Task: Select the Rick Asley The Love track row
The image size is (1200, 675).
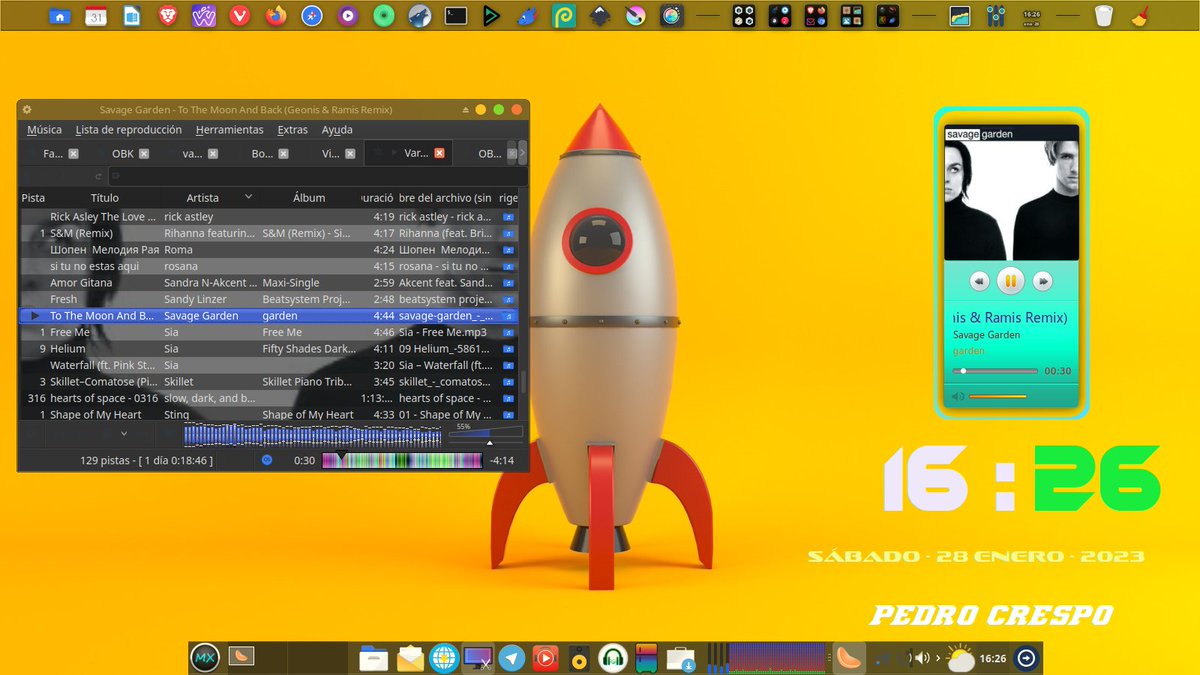Action: 268,216
